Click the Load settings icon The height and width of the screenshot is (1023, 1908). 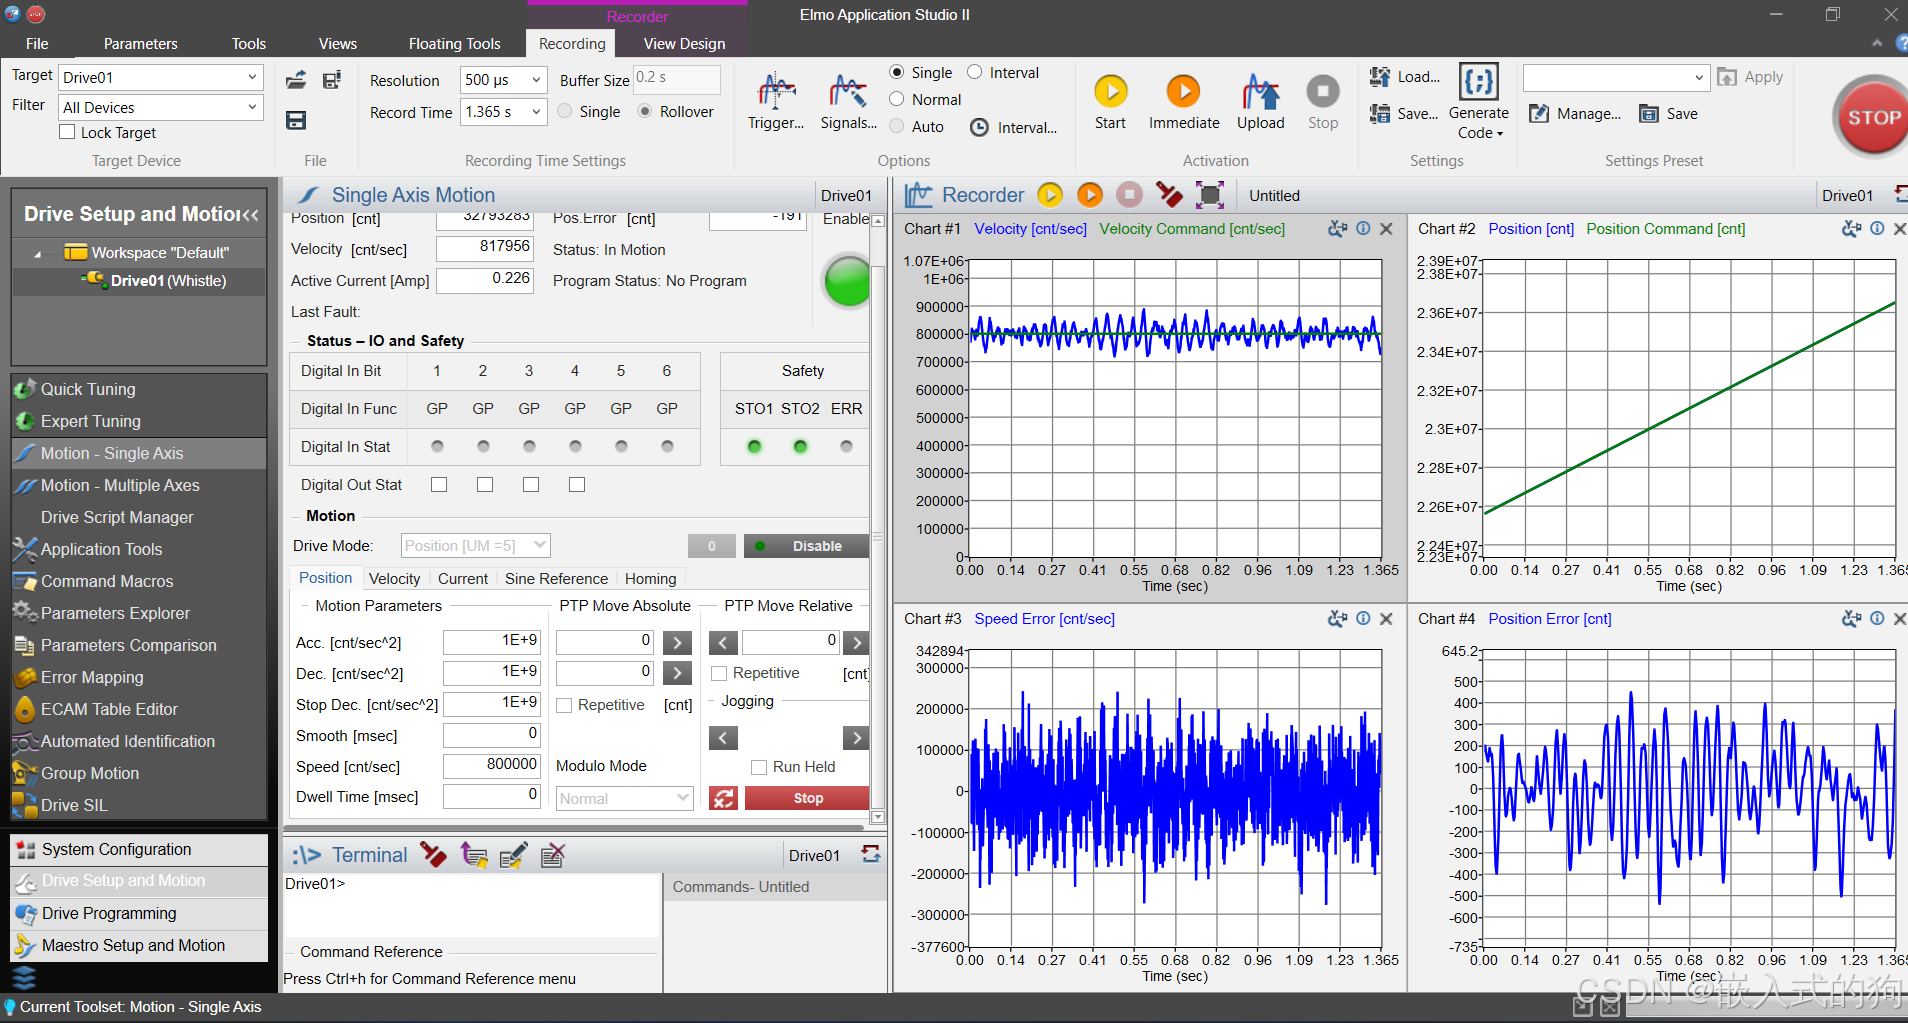pos(1380,77)
